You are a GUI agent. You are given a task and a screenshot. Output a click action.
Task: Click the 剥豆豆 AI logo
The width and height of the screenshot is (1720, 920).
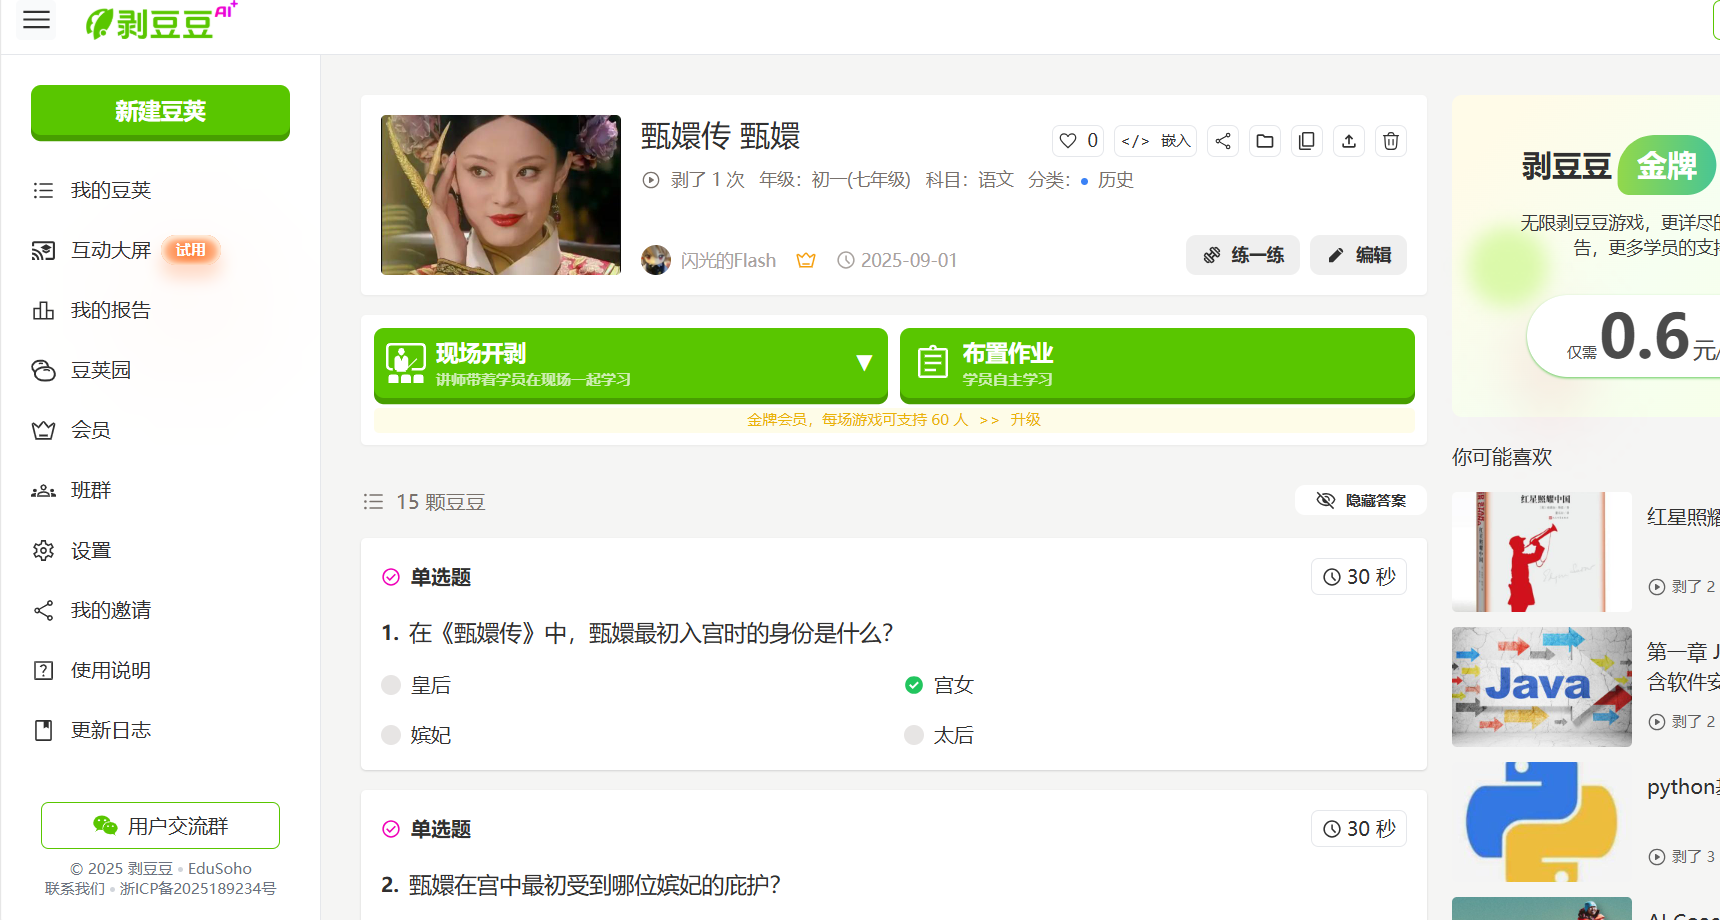click(160, 21)
